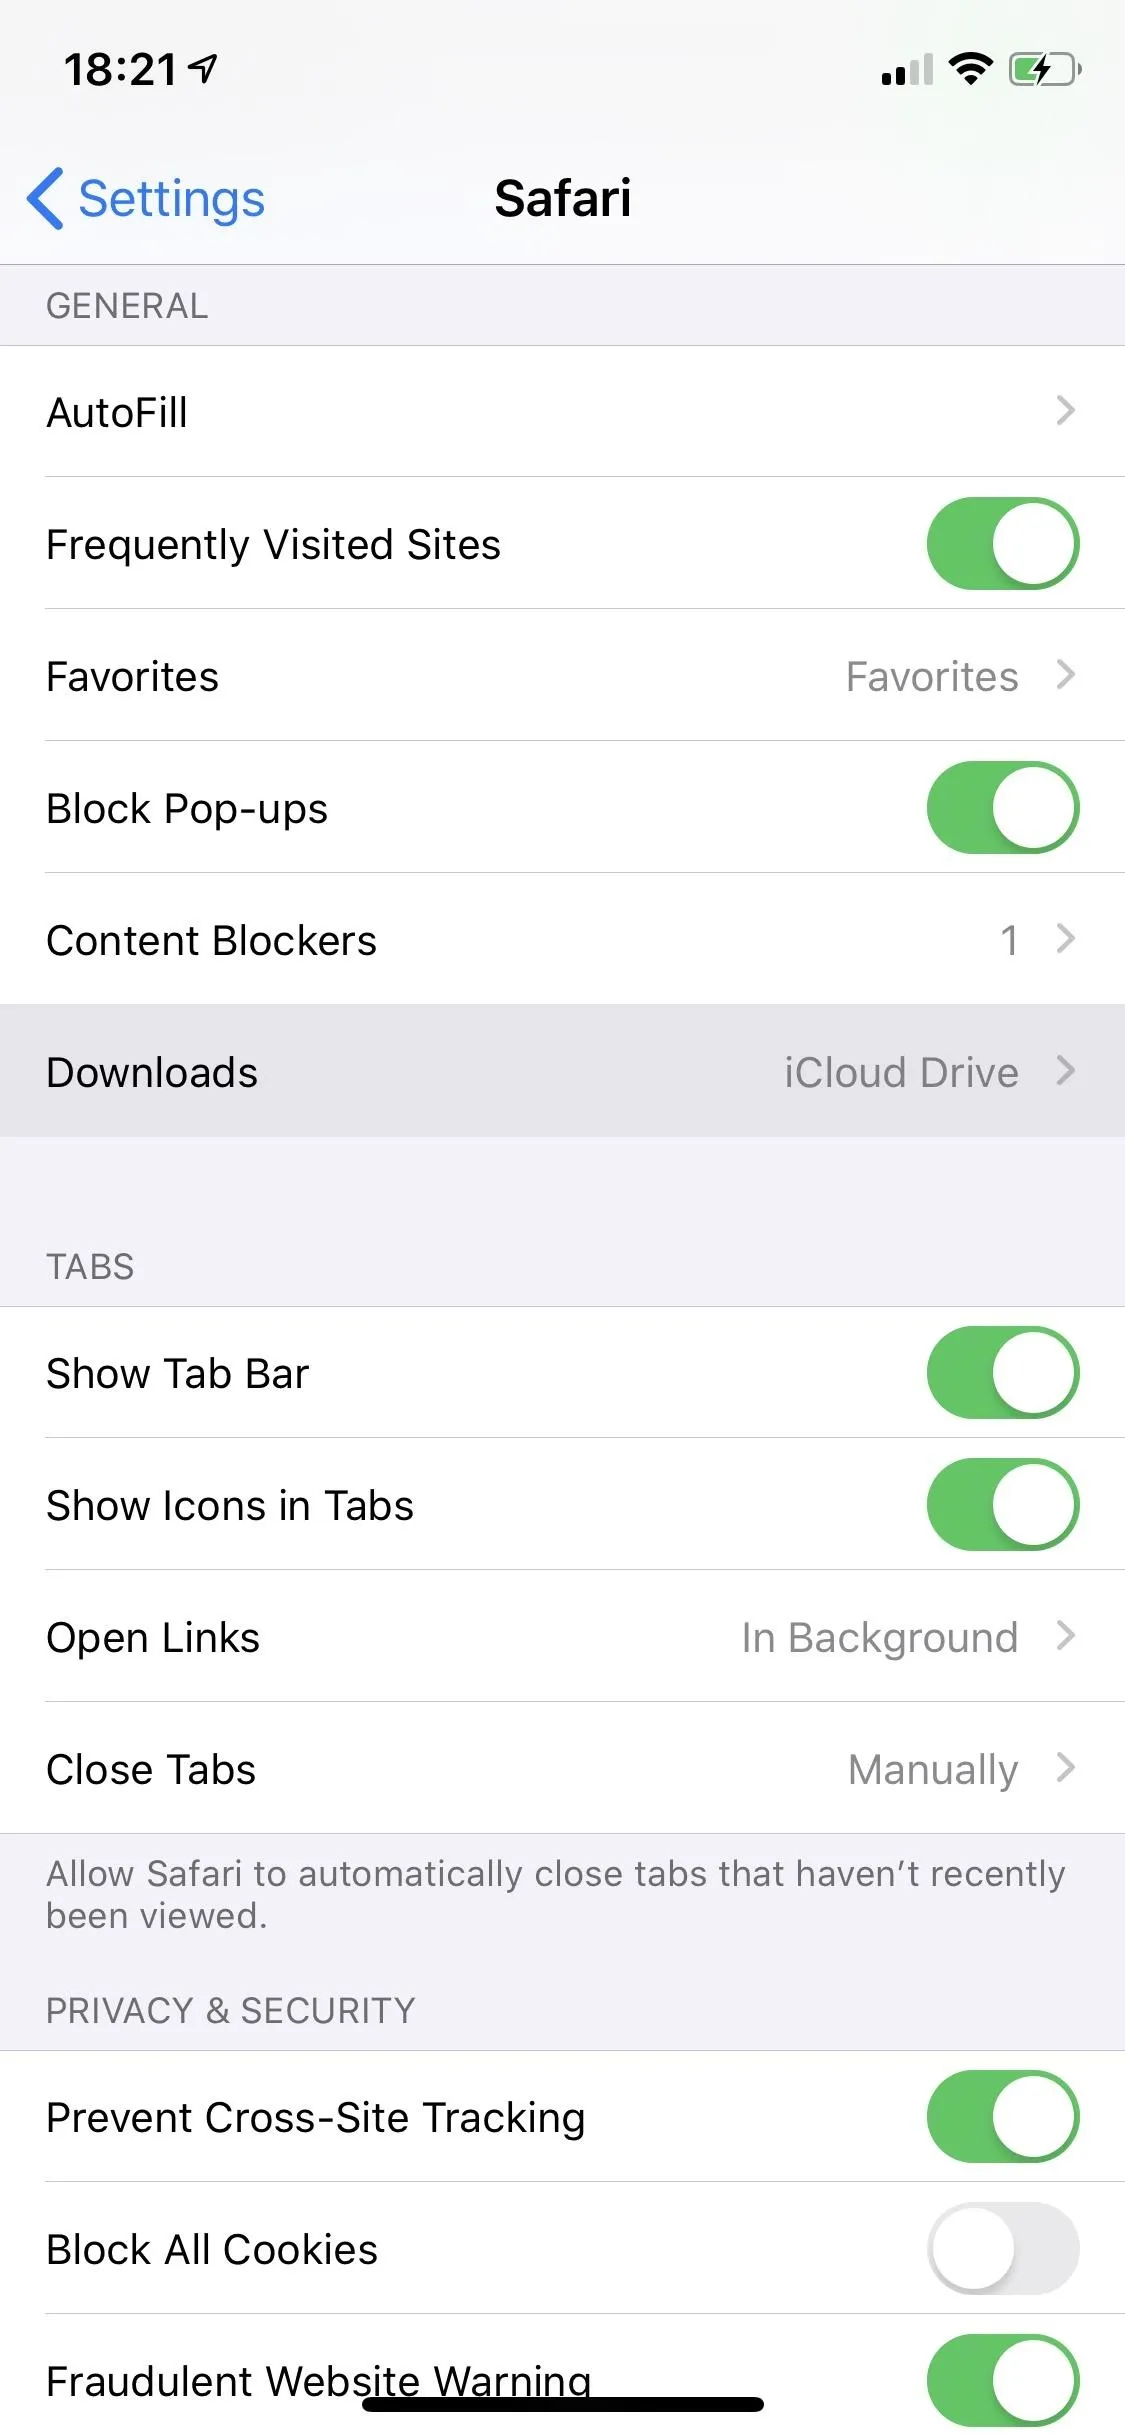The image size is (1125, 2436).
Task: Disable Frequently Visited Sites switch
Action: pyautogui.click(x=1003, y=543)
